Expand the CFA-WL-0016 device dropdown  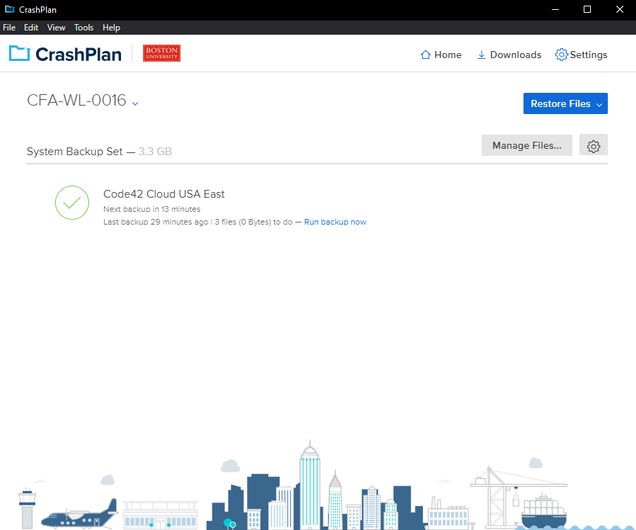[135, 103]
